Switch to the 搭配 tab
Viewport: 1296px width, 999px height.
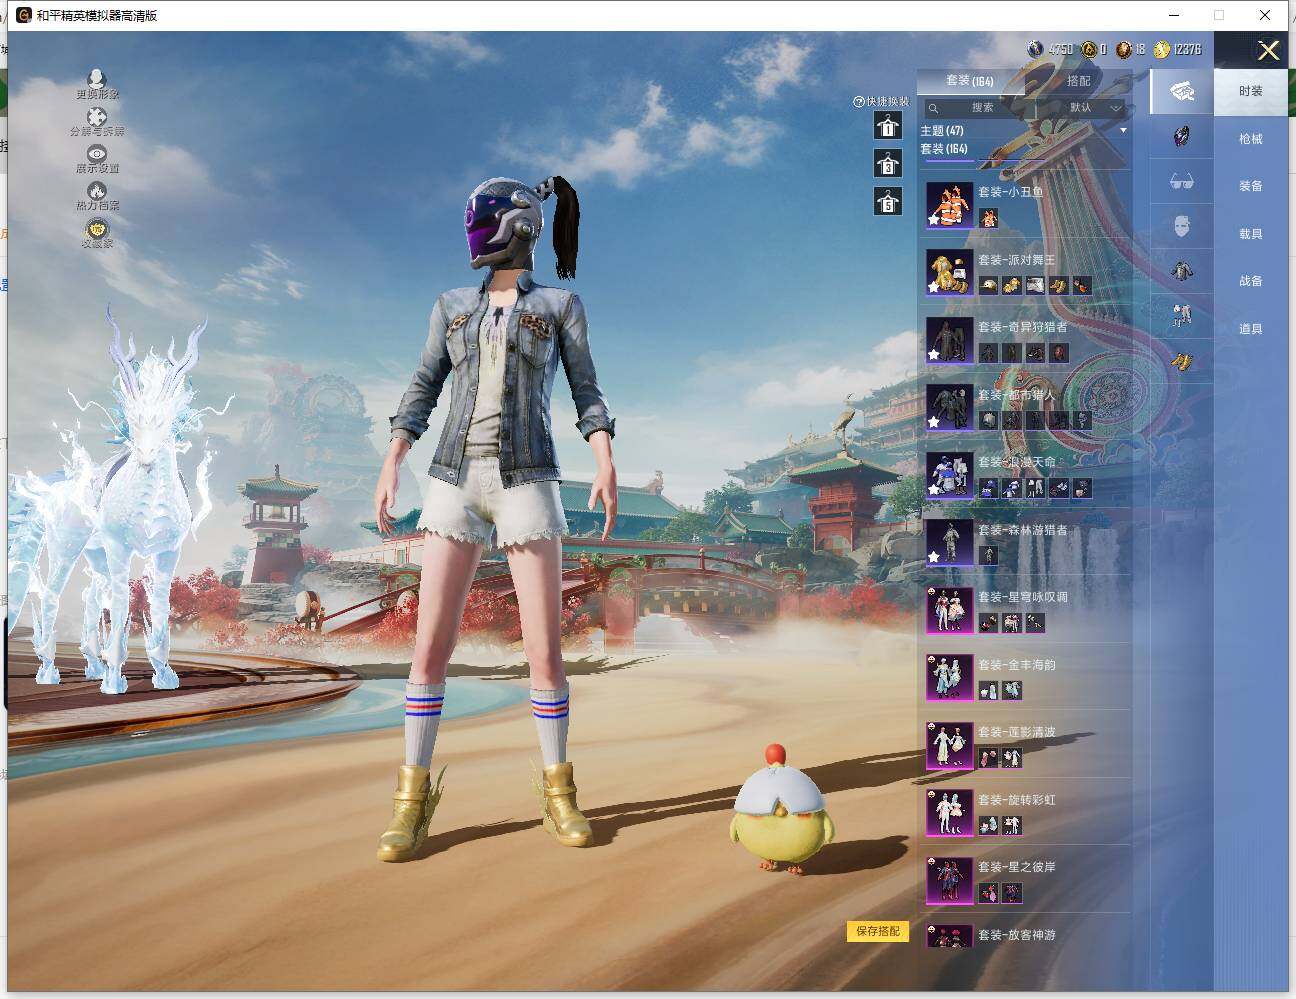(x=1078, y=81)
